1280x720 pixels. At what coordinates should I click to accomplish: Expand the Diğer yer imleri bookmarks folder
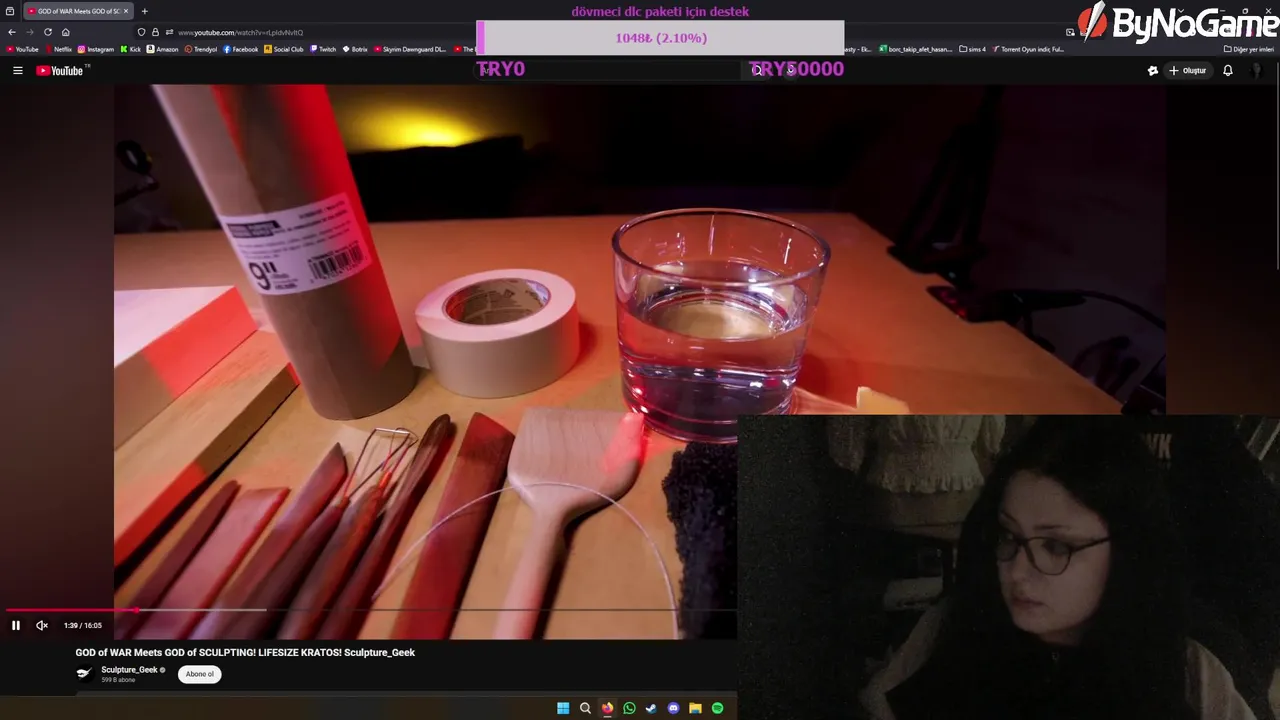coord(1248,49)
